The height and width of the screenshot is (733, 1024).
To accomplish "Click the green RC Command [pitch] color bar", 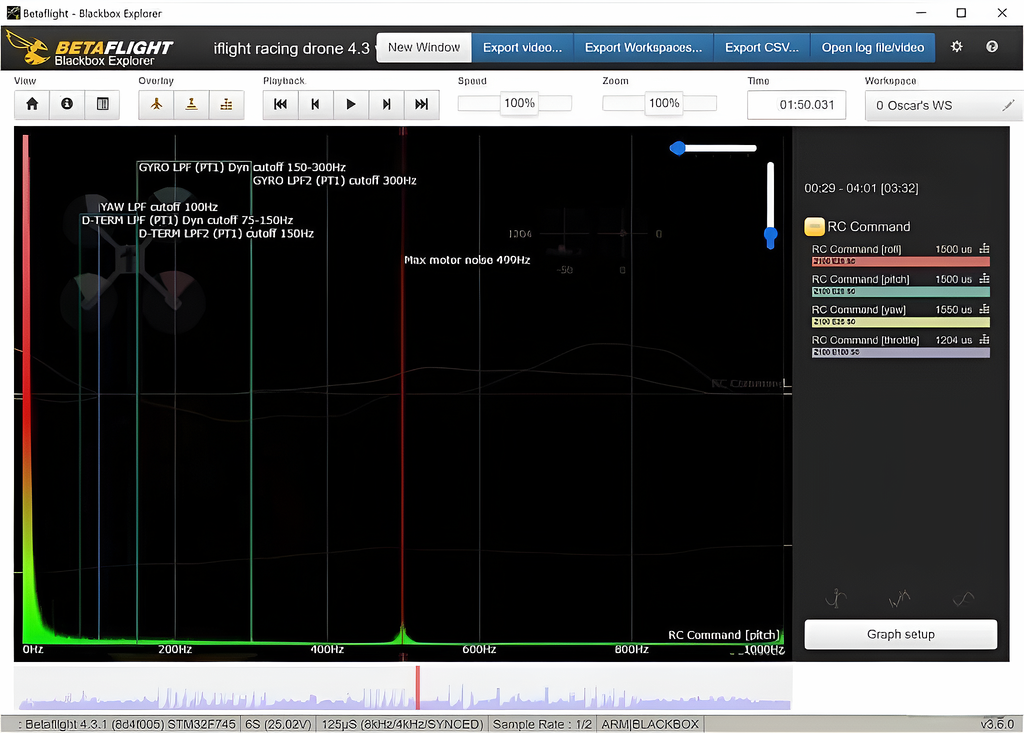I will 901,291.
